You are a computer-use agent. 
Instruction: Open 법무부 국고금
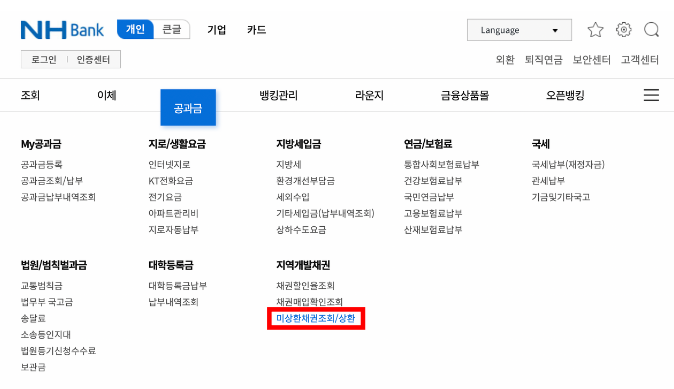47,302
